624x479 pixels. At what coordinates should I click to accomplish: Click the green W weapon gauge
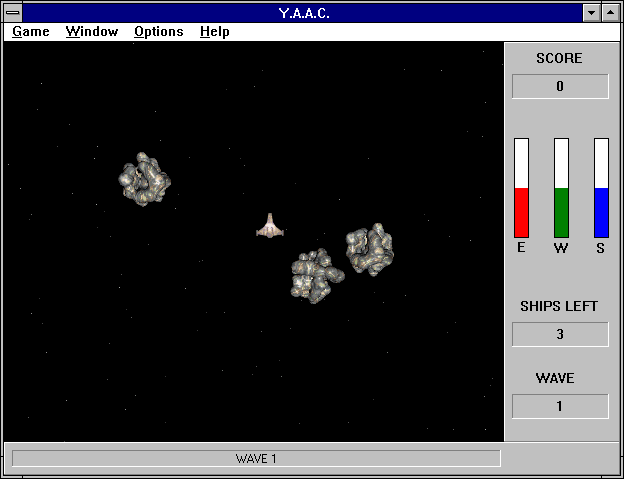point(561,188)
